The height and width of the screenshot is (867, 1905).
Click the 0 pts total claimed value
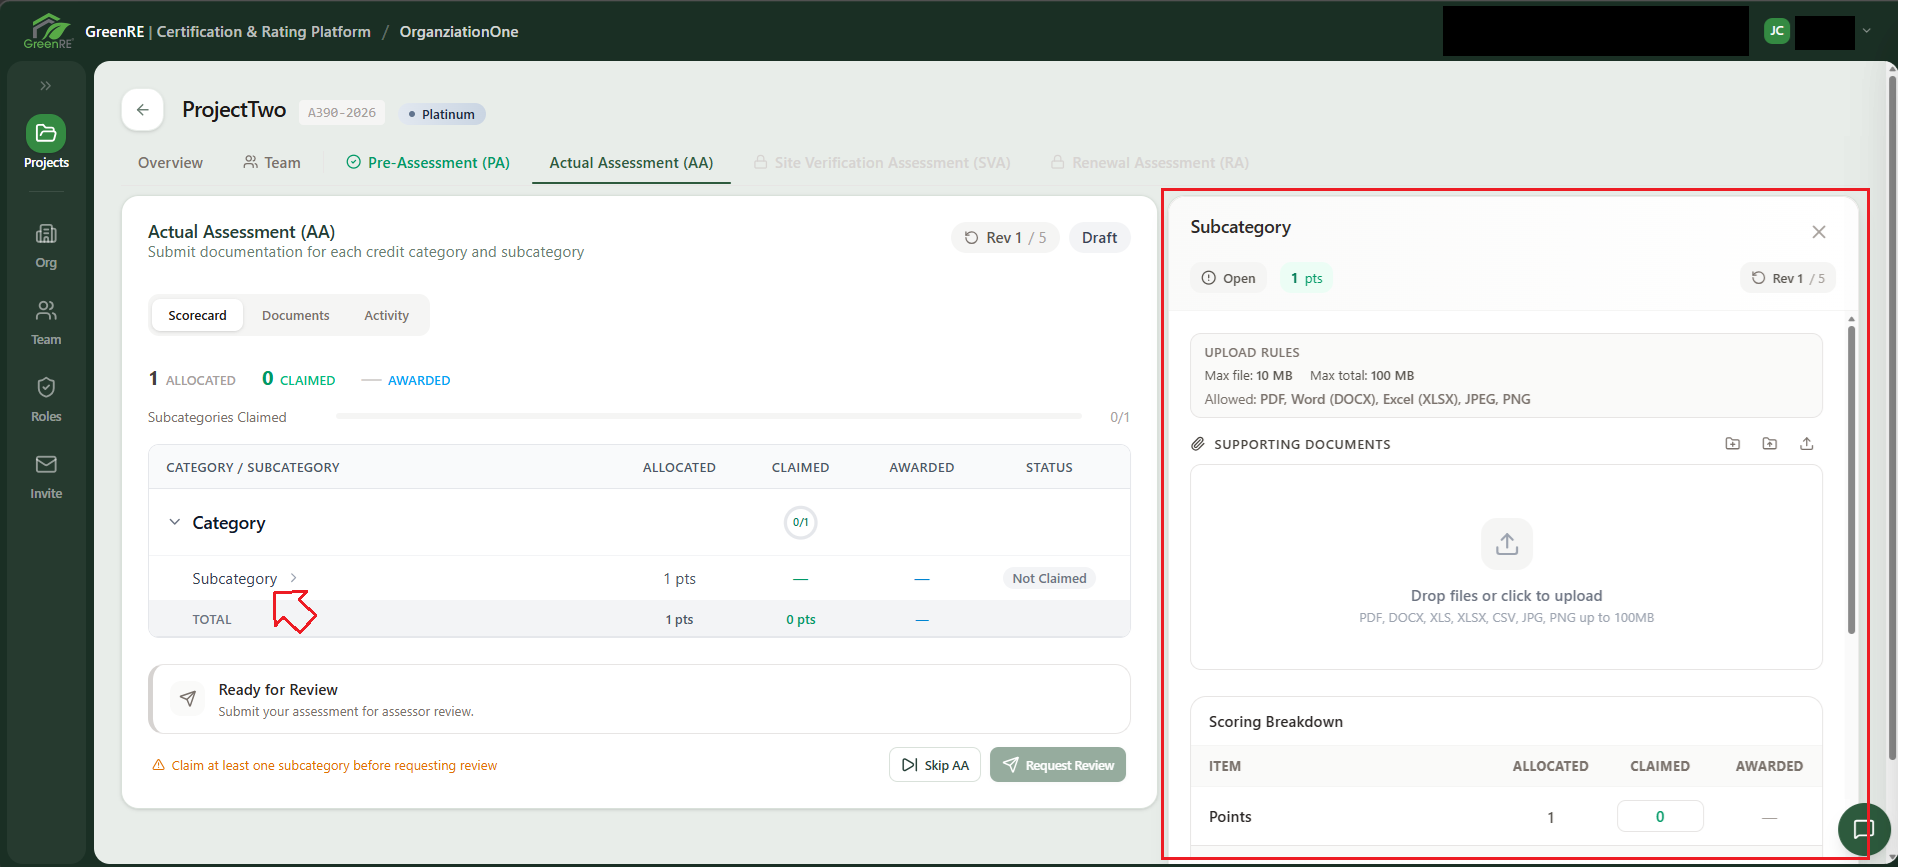[x=800, y=619]
